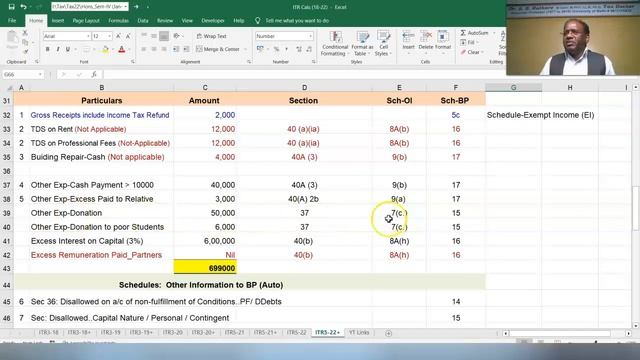Add a new sheet using the plus icon
Viewport: 640px width, 360px height.
pyautogui.click(x=389, y=333)
